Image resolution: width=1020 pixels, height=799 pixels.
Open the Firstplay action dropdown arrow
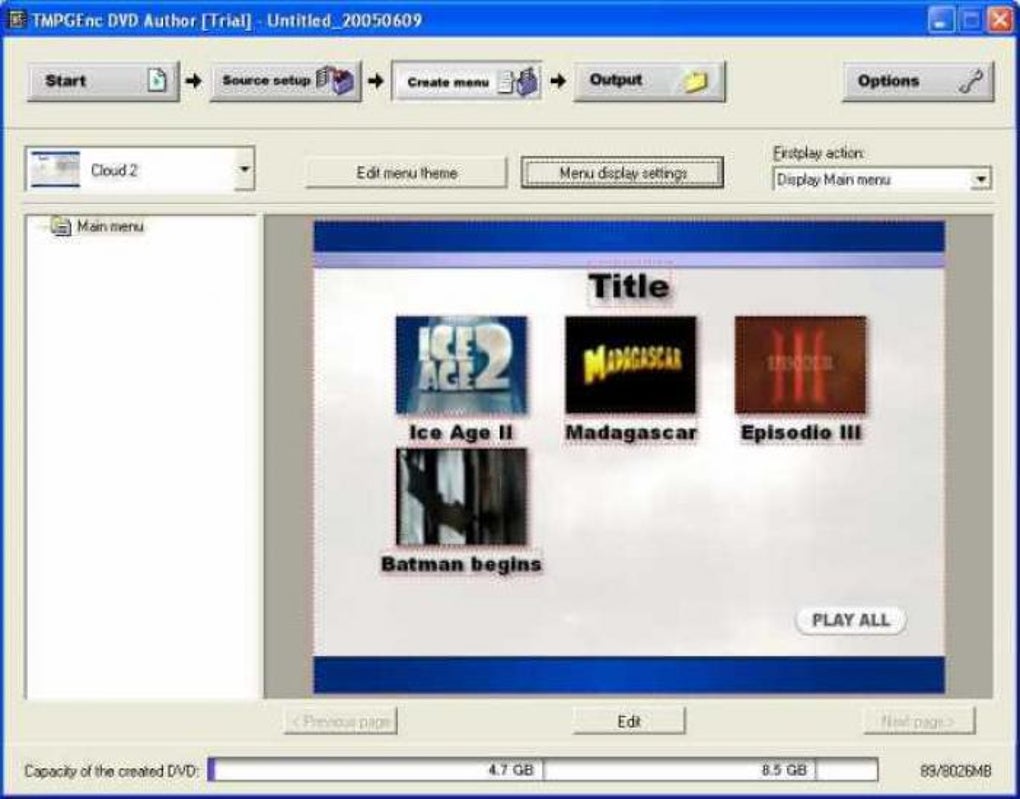point(980,179)
